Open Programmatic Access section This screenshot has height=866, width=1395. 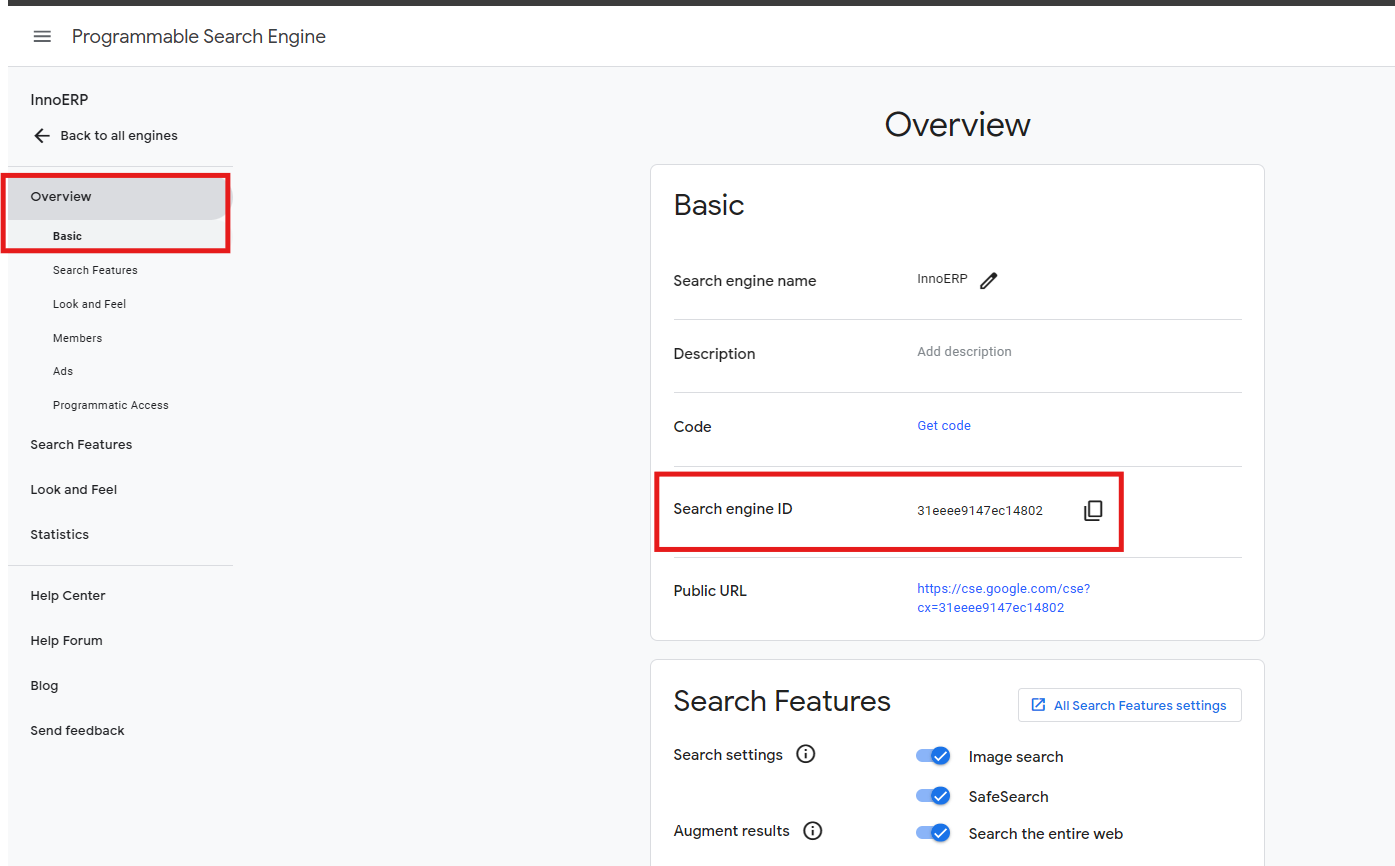111,405
